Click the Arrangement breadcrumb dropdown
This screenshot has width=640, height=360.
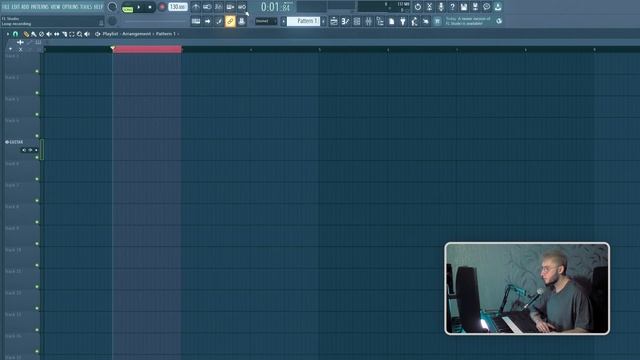[x=136, y=34]
